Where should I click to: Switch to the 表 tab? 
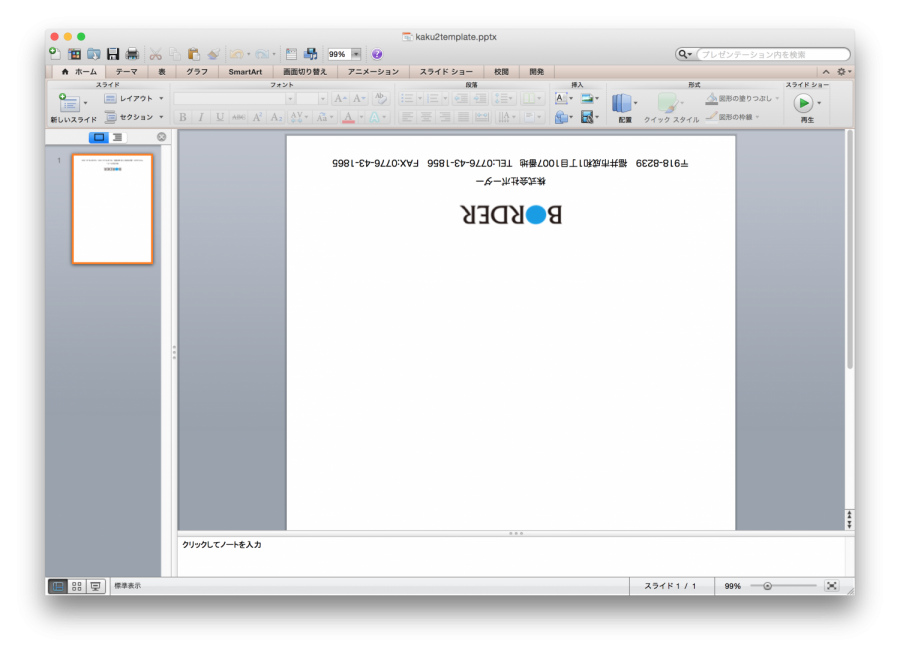pyautogui.click(x=162, y=72)
